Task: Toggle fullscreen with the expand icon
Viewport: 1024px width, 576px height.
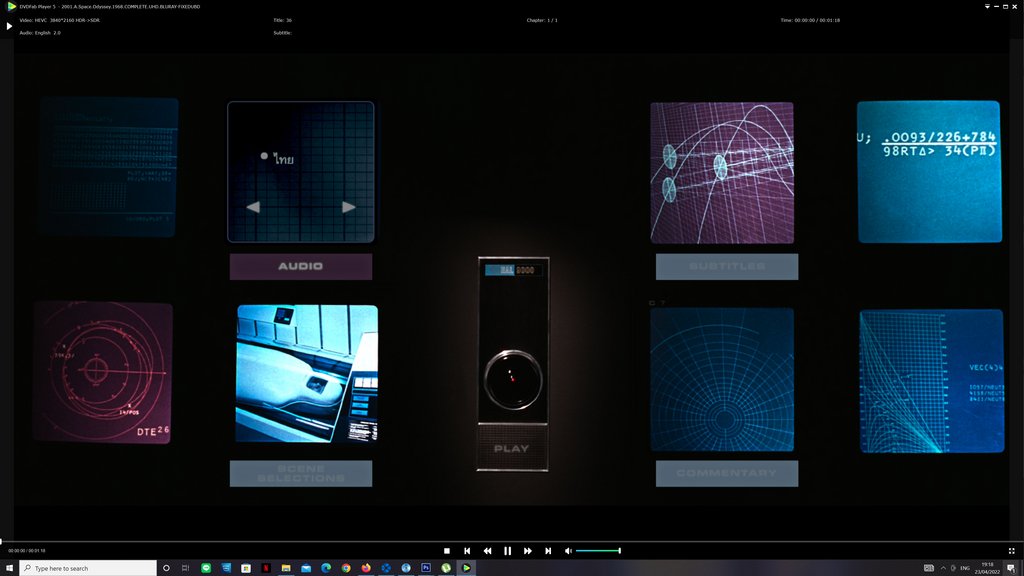Action: [1012, 551]
